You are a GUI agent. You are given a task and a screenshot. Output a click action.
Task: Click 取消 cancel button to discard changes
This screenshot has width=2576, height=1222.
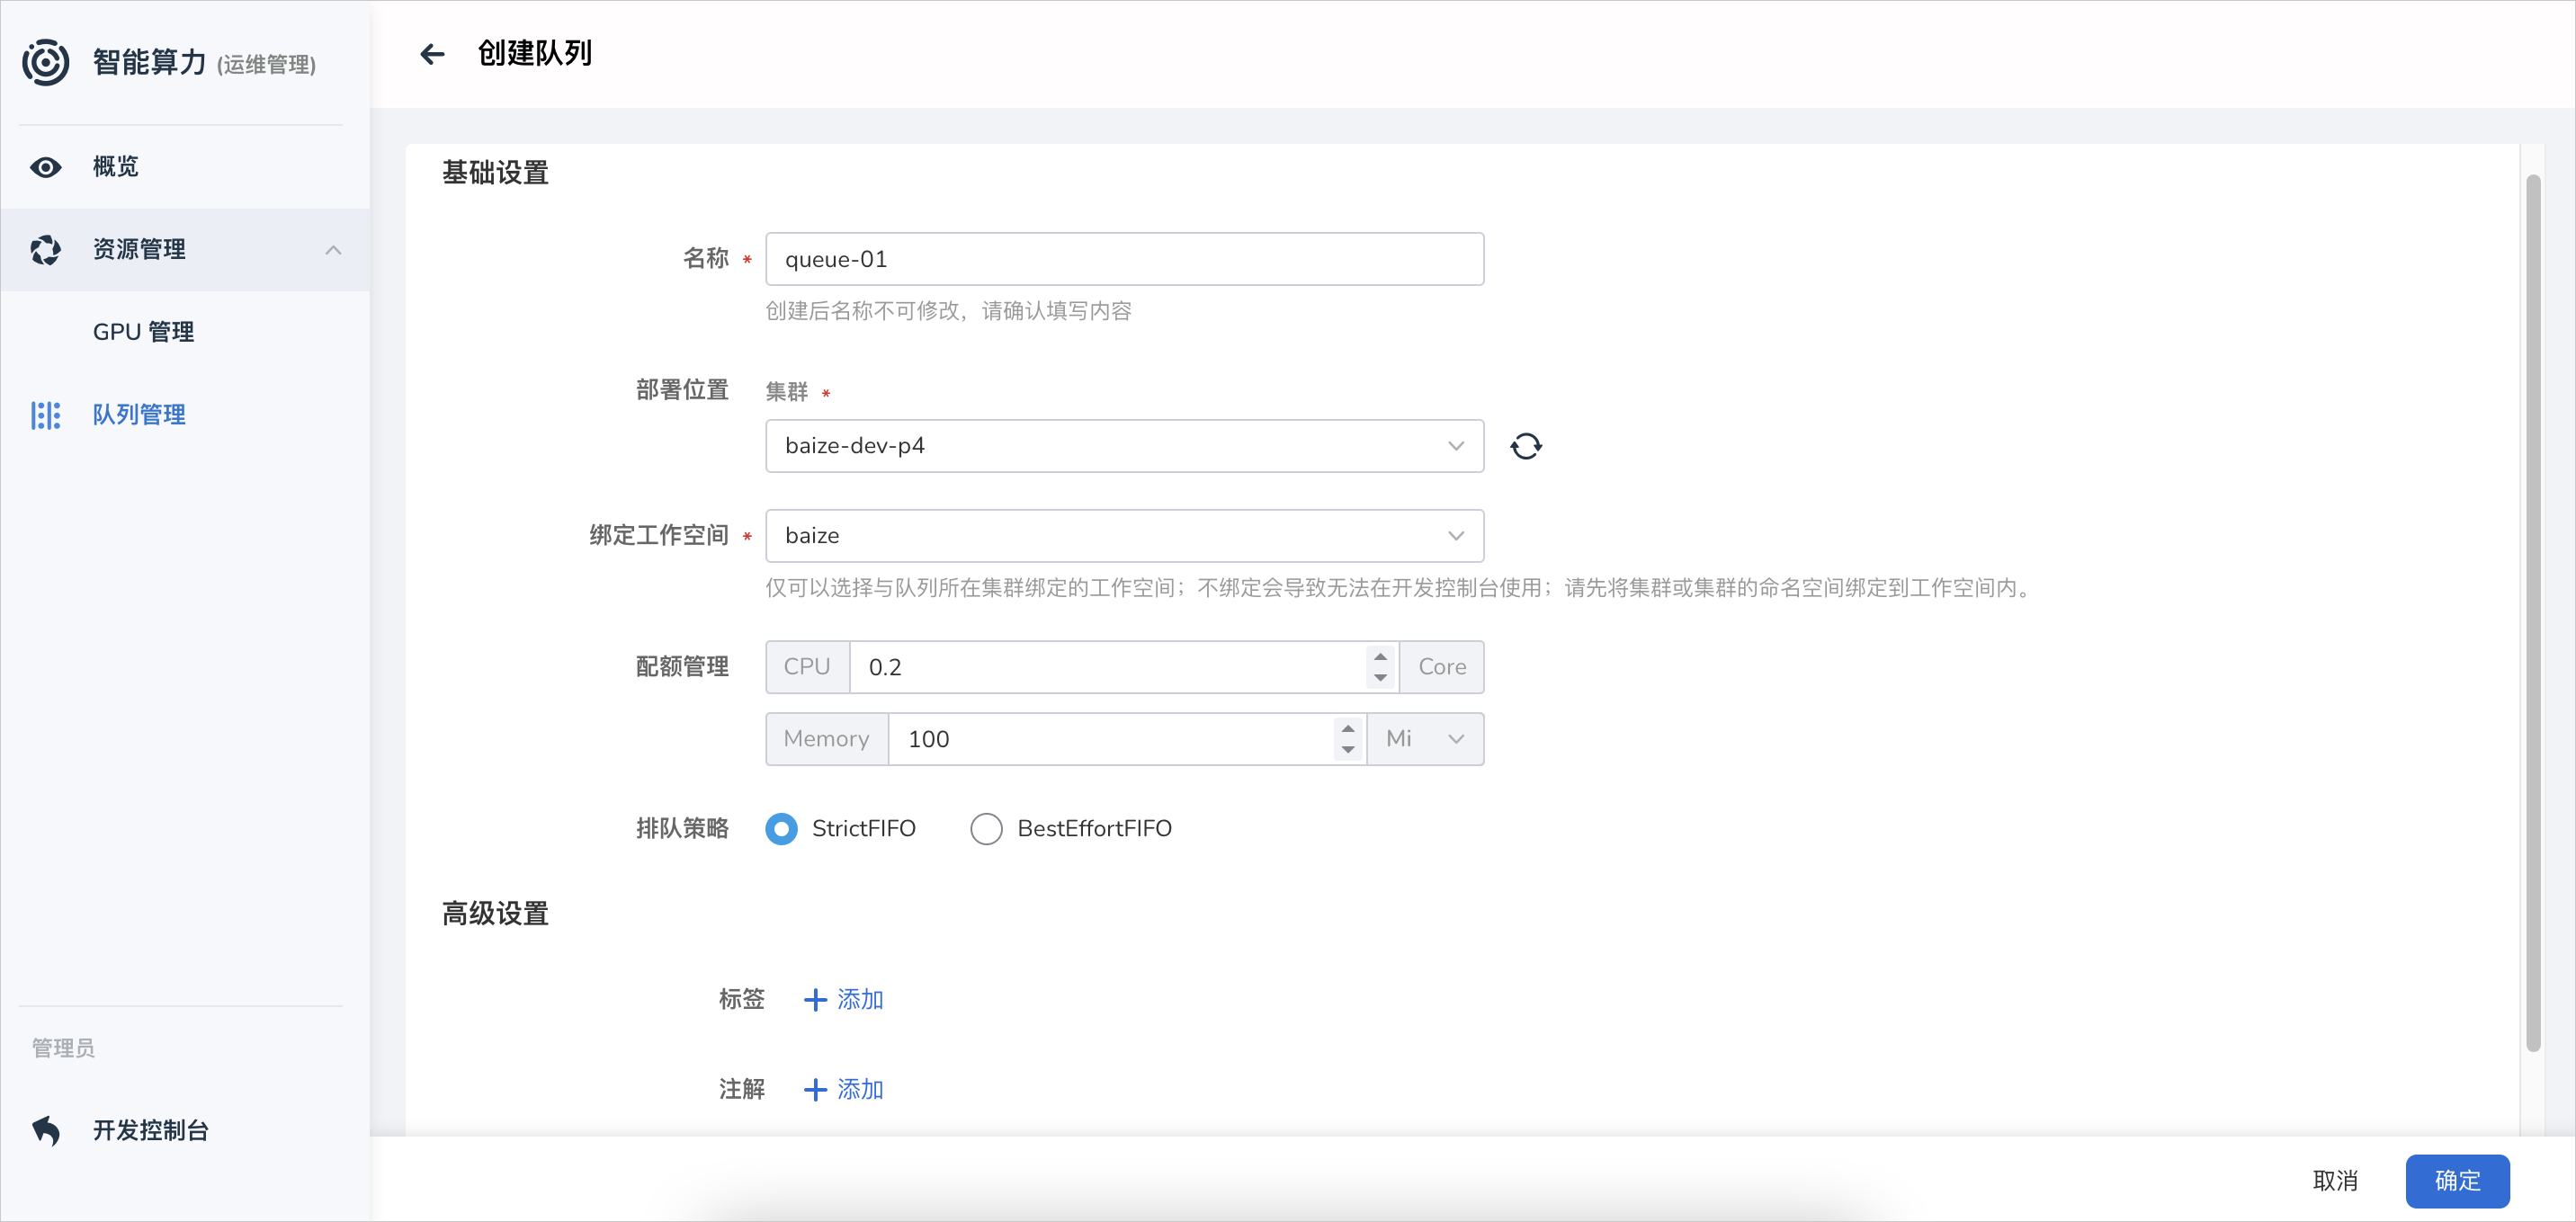coord(2343,1181)
